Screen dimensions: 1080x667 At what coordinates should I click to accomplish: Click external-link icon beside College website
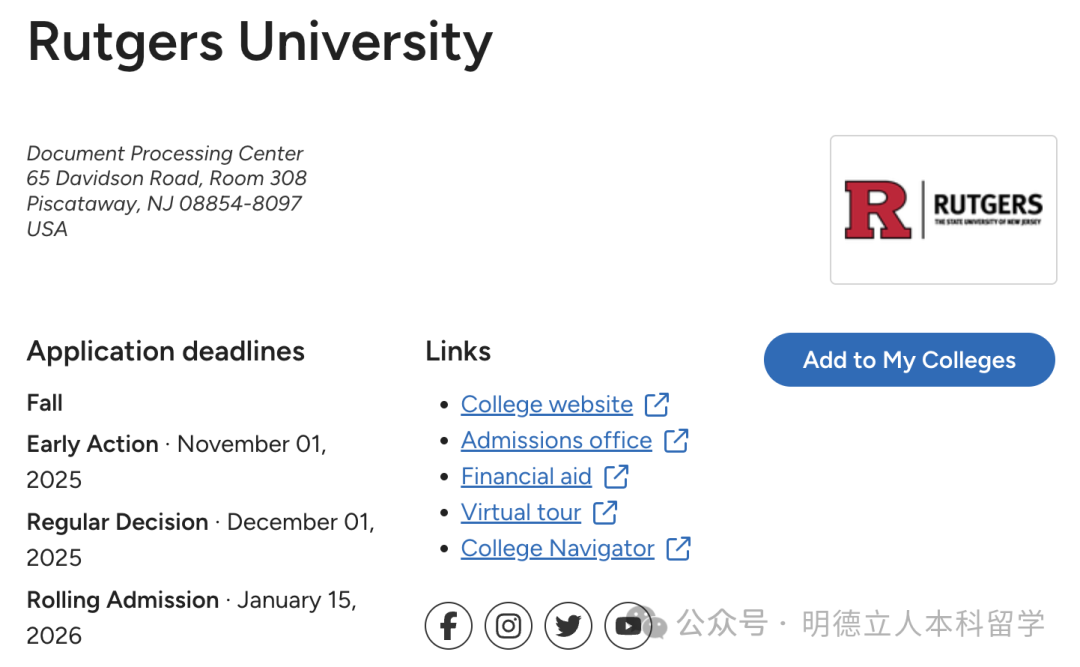(x=657, y=404)
